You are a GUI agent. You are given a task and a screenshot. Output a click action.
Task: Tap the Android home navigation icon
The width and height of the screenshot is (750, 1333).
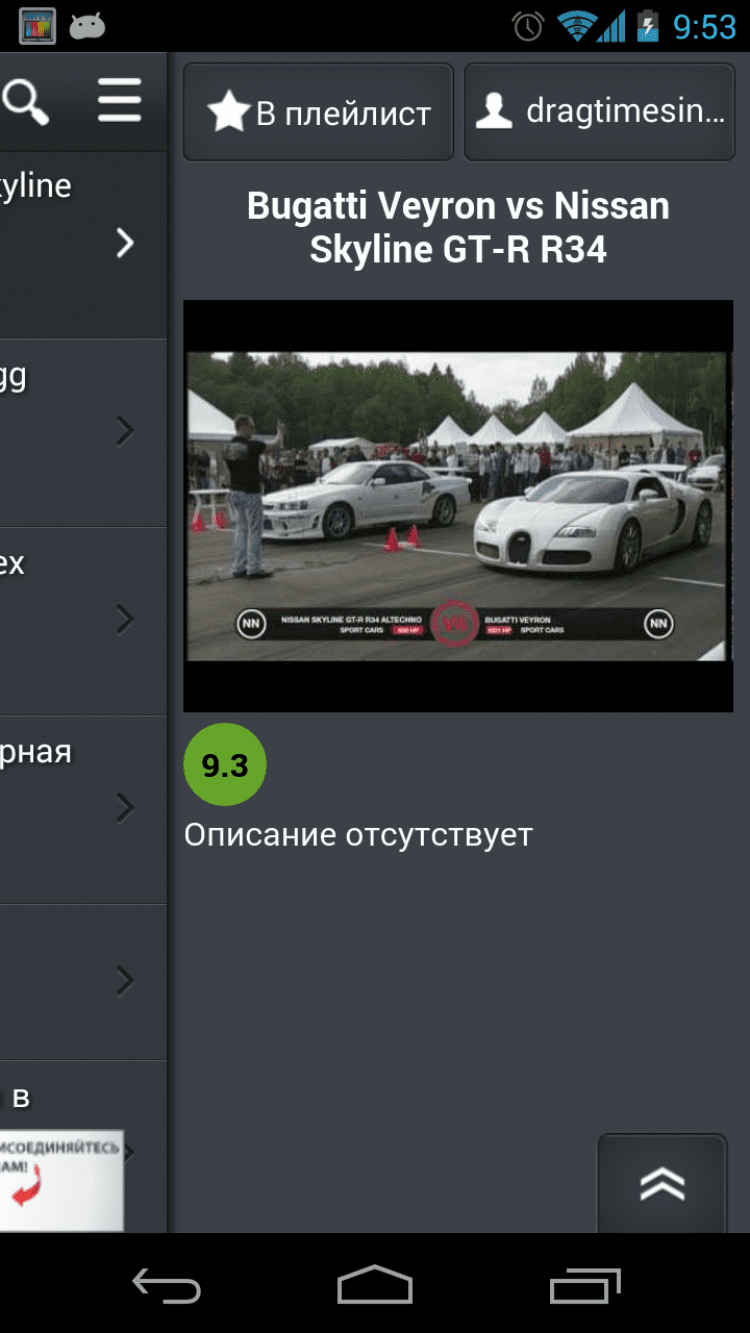374,1285
